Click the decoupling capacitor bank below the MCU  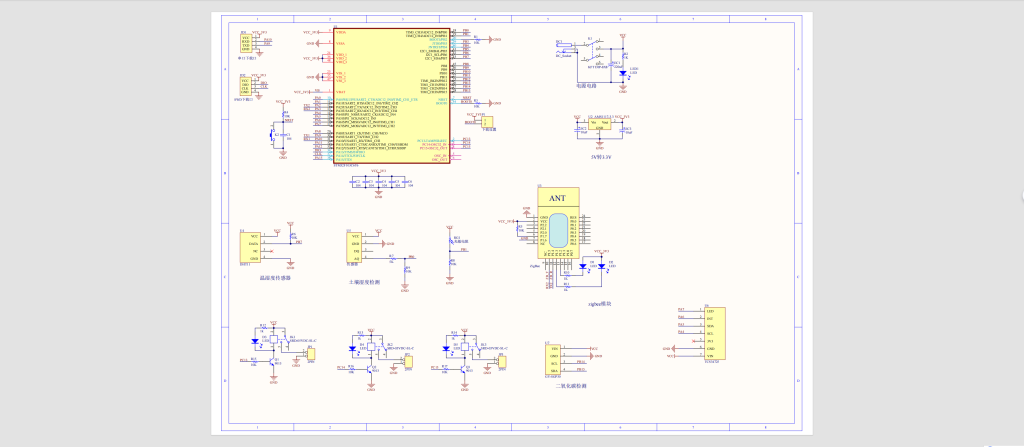point(378,183)
